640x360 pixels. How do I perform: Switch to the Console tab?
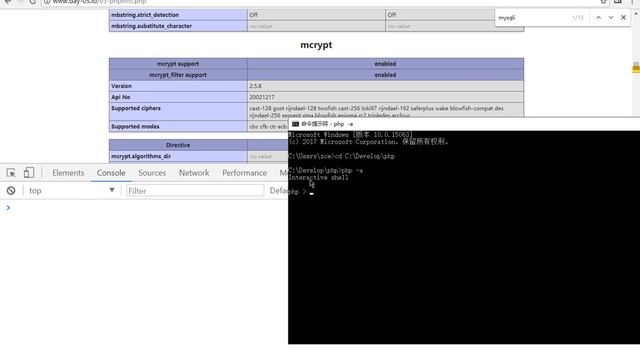111,173
